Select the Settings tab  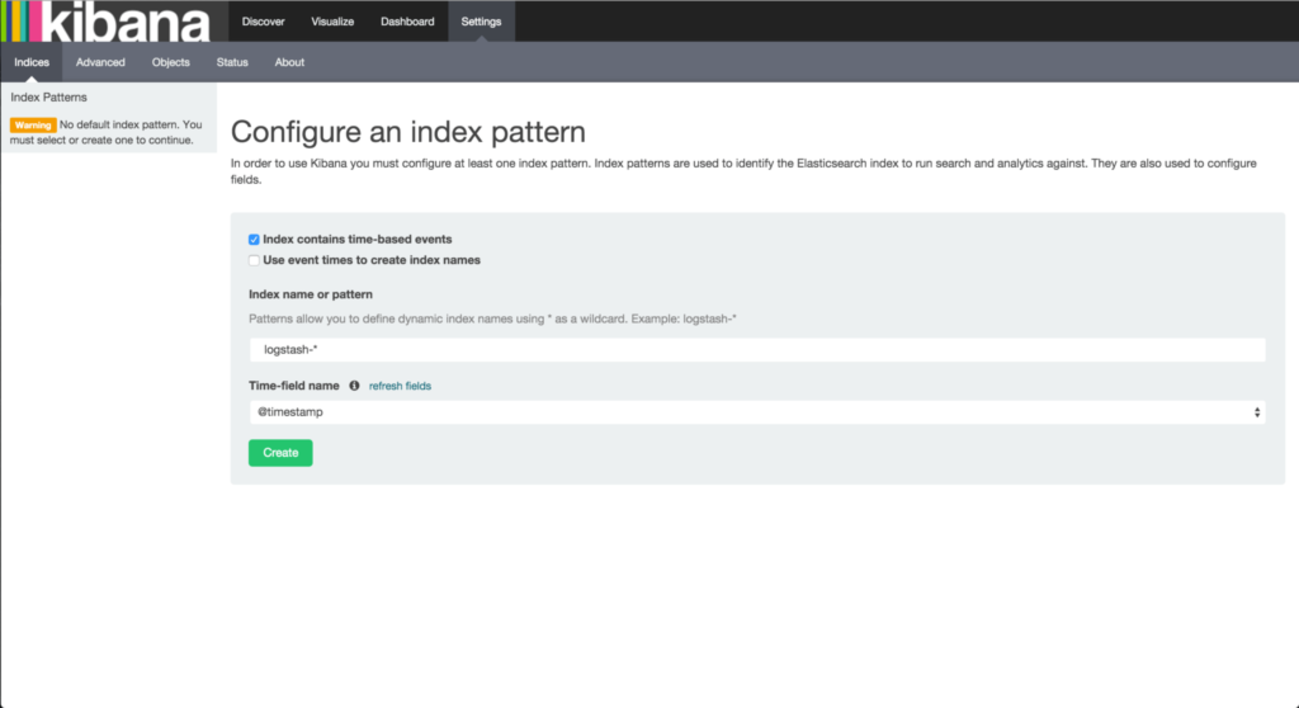[x=481, y=22]
